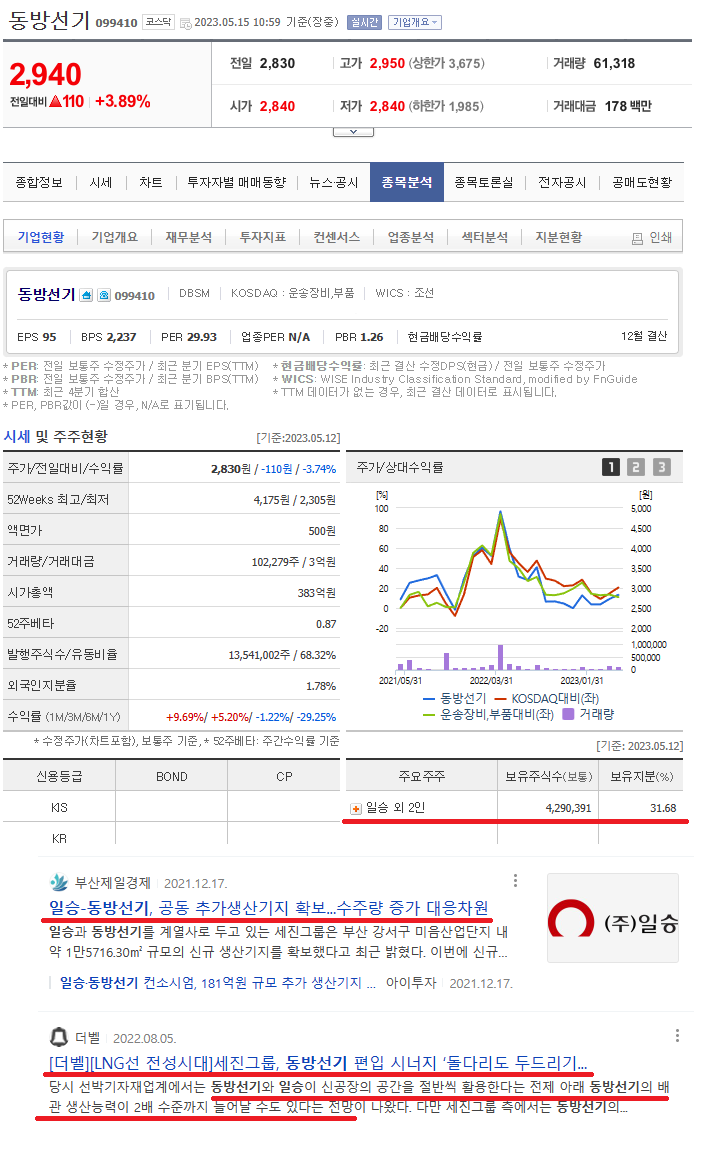Open the 전자공시 tab

pyautogui.click(x=562, y=183)
